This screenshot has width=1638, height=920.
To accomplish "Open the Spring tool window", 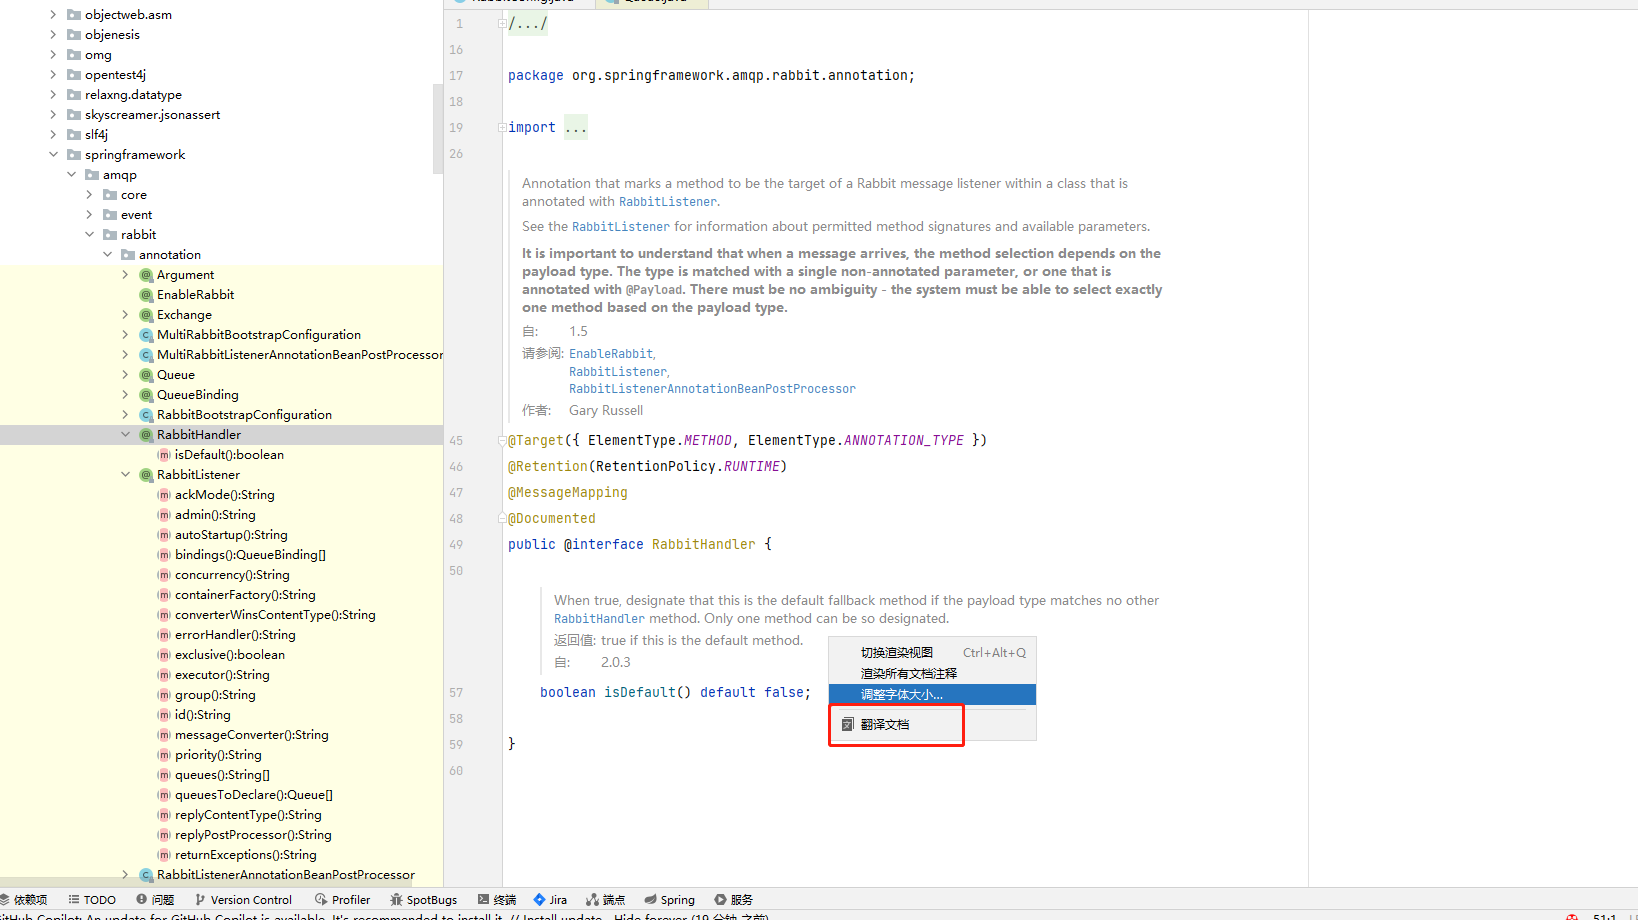I will pyautogui.click(x=670, y=900).
